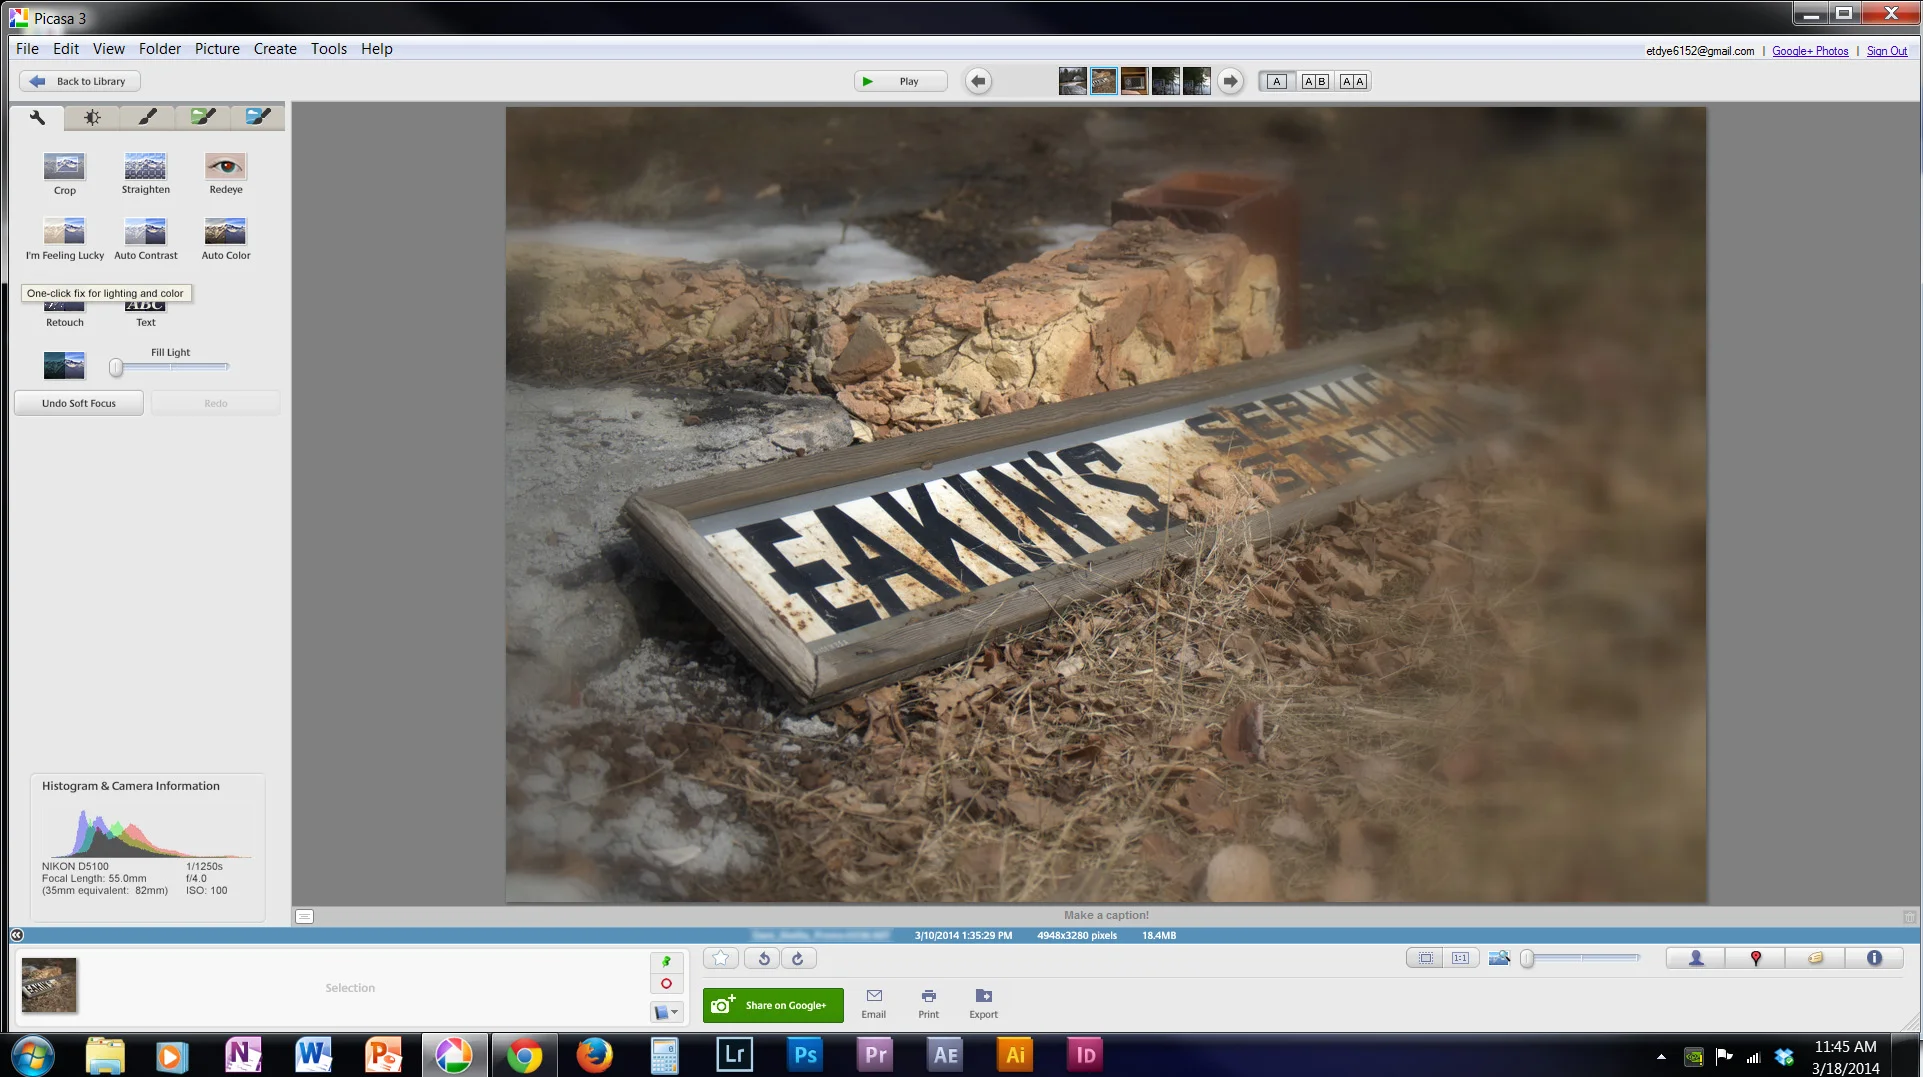Open the Create menu
Image resolution: width=1923 pixels, height=1077 pixels.
275,48
